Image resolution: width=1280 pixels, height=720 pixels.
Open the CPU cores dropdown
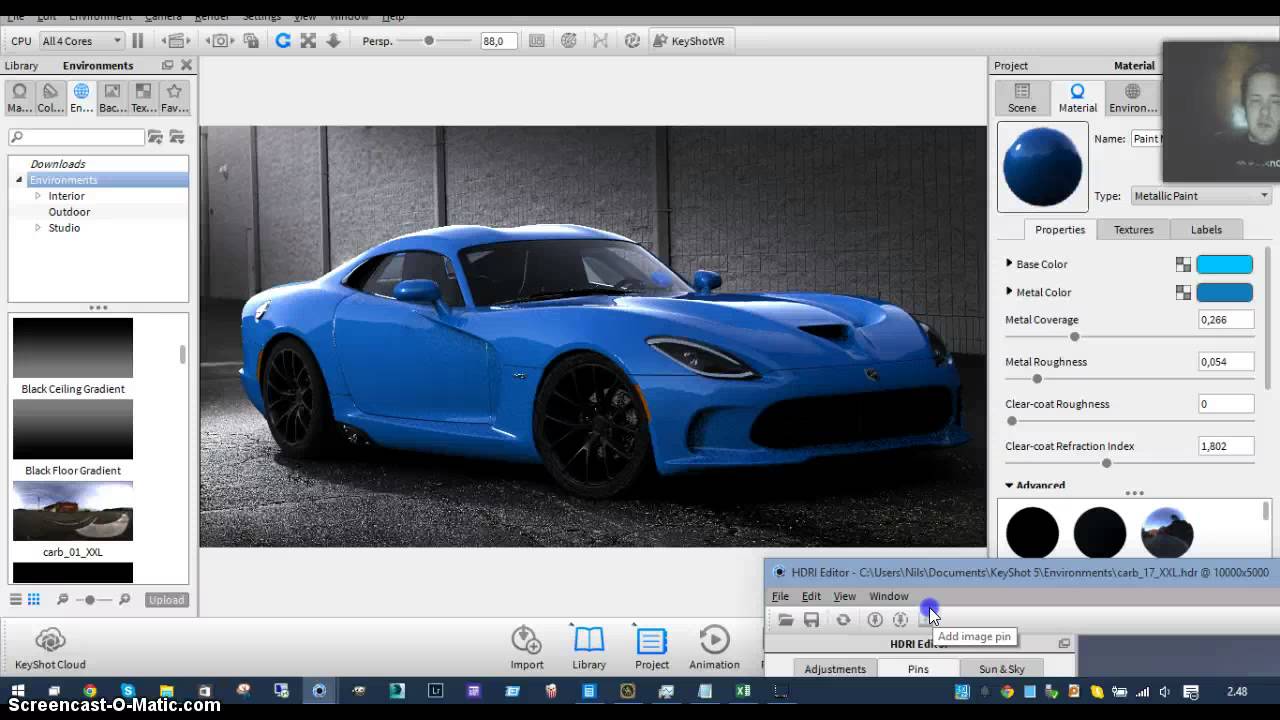[x=82, y=41]
